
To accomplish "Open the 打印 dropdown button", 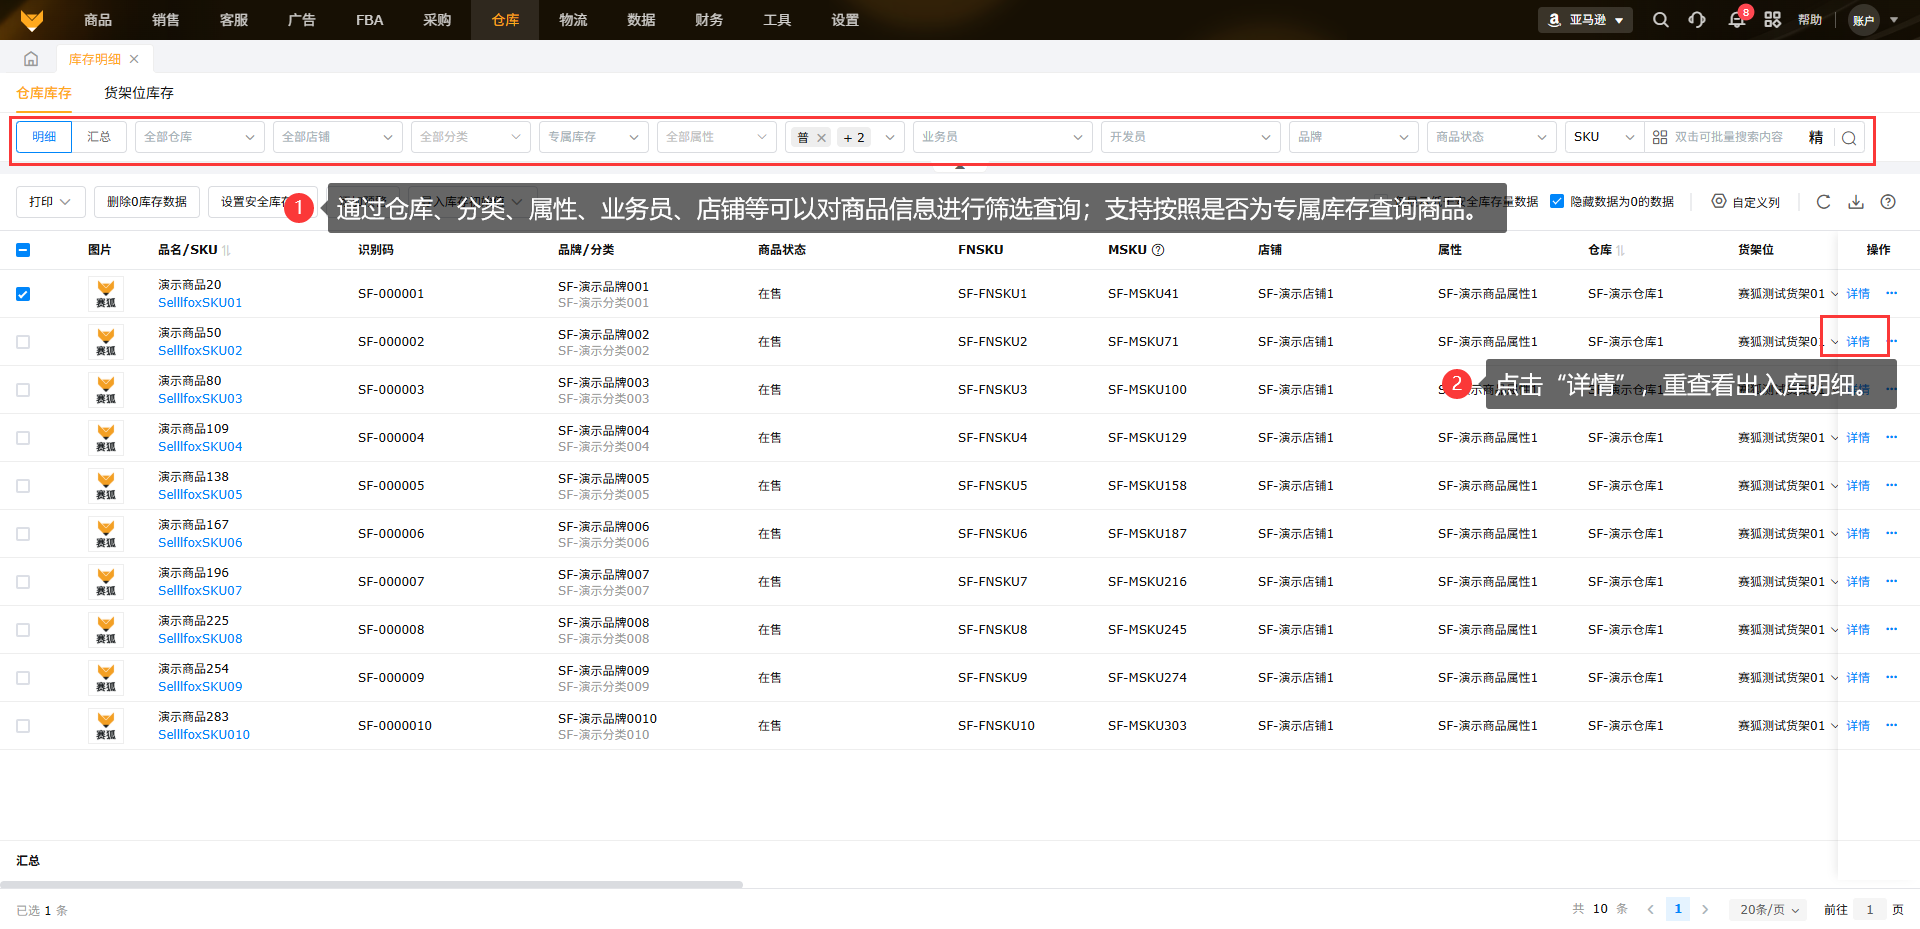I will pyautogui.click(x=51, y=202).
